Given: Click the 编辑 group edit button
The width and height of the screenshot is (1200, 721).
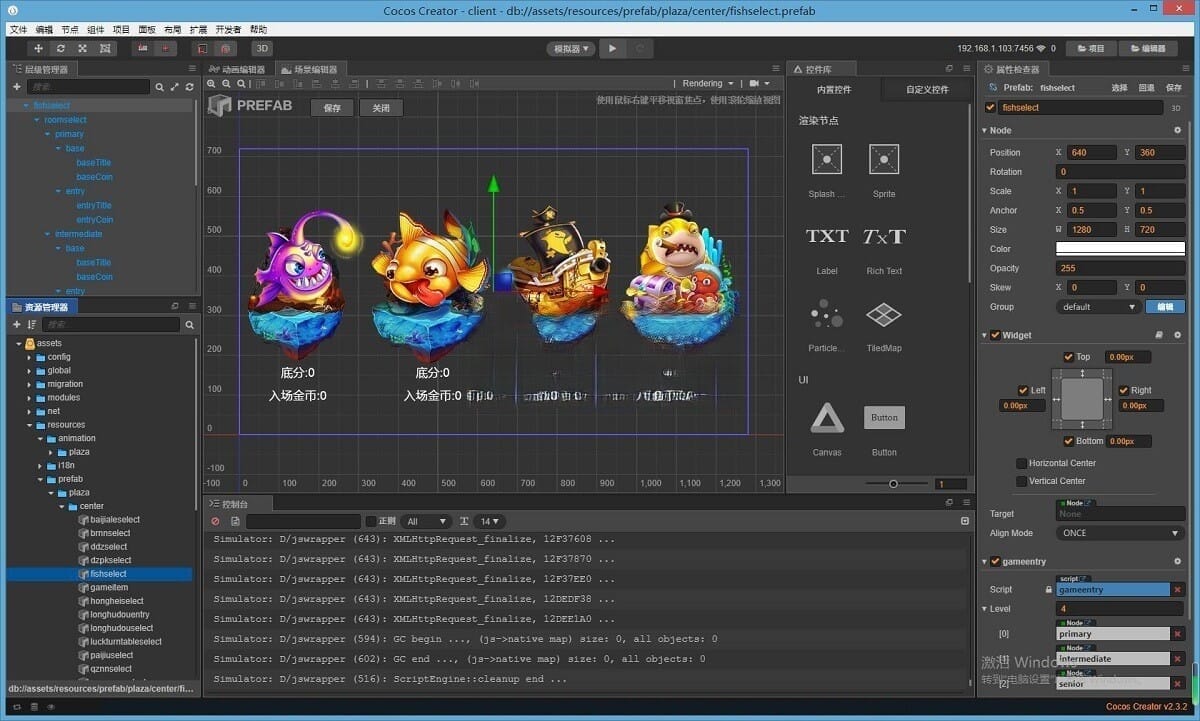Looking at the screenshot, I should coord(1165,307).
